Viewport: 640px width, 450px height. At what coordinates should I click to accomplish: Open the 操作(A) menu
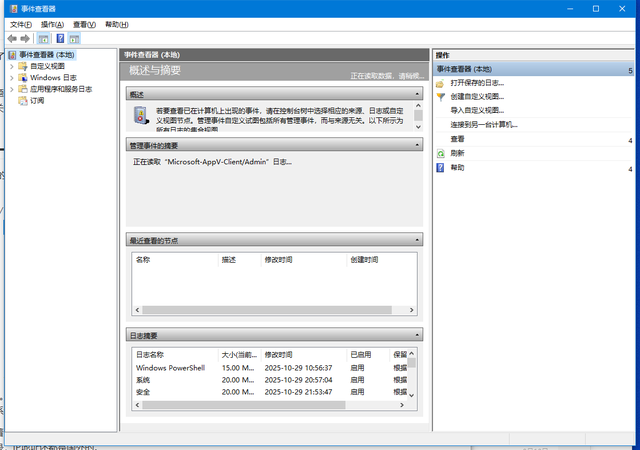(x=52, y=25)
